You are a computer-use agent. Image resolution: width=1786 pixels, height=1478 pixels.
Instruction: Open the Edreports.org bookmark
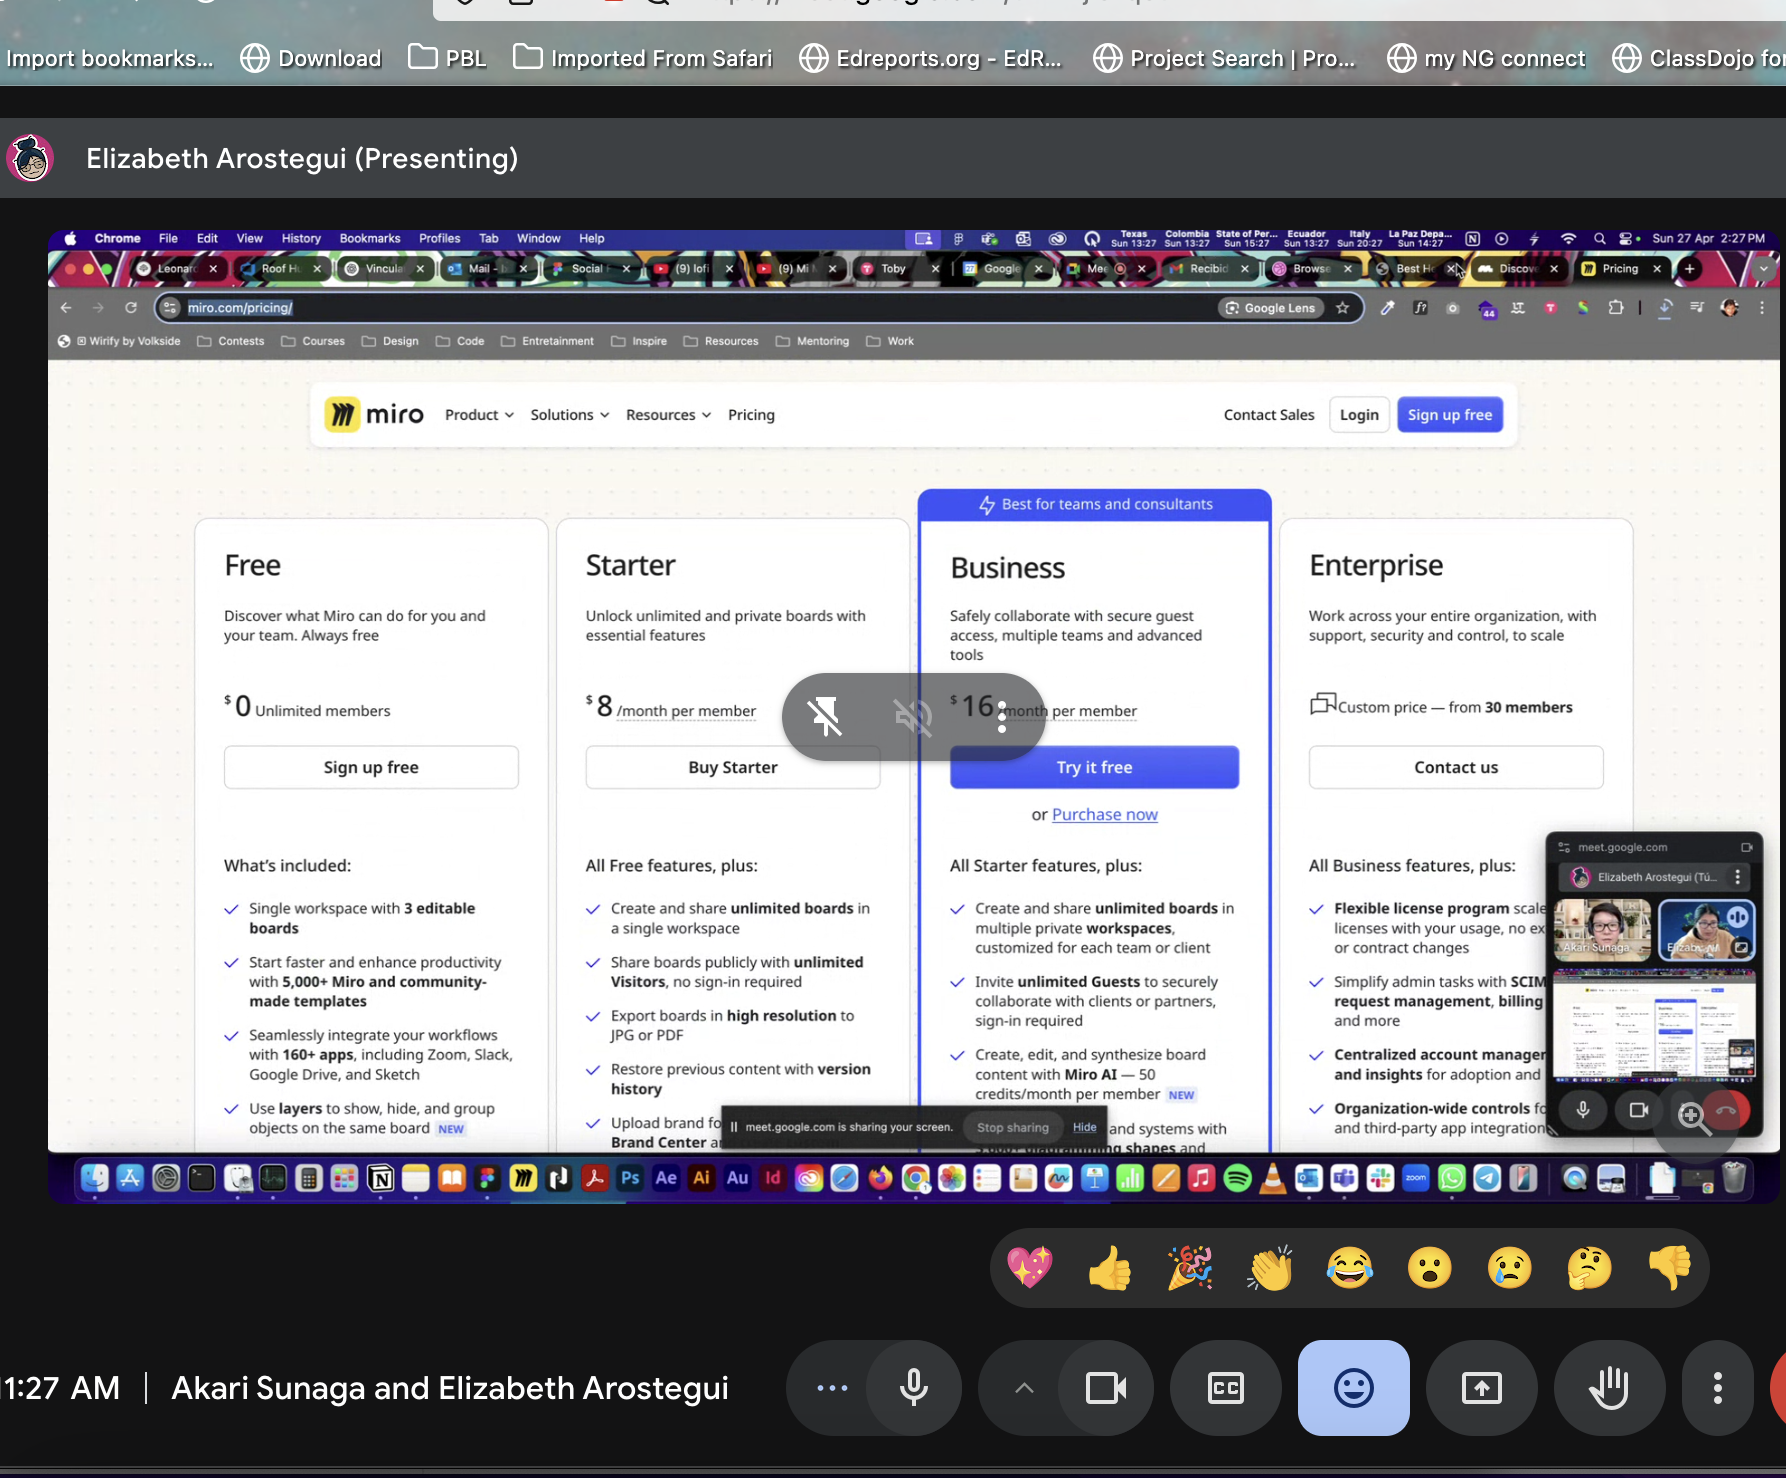930,58
